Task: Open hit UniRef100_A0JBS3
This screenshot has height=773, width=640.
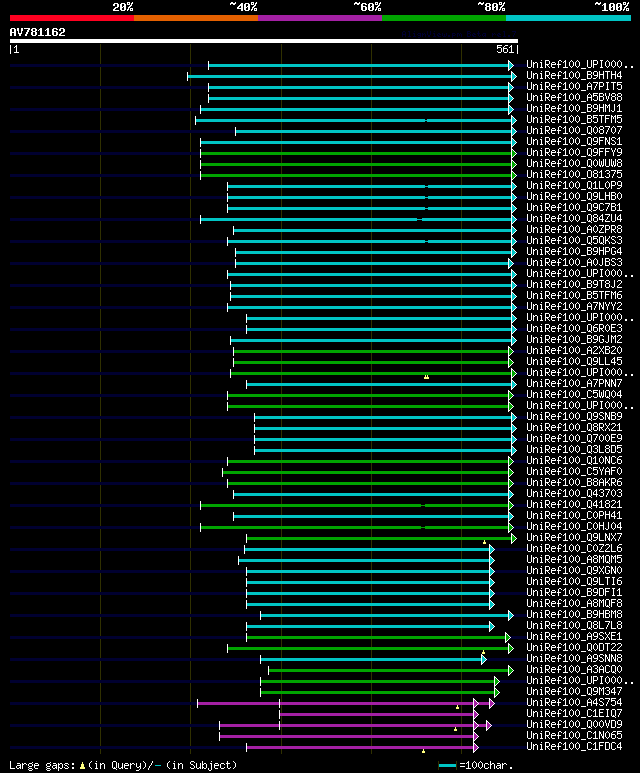Action: (574, 262)
